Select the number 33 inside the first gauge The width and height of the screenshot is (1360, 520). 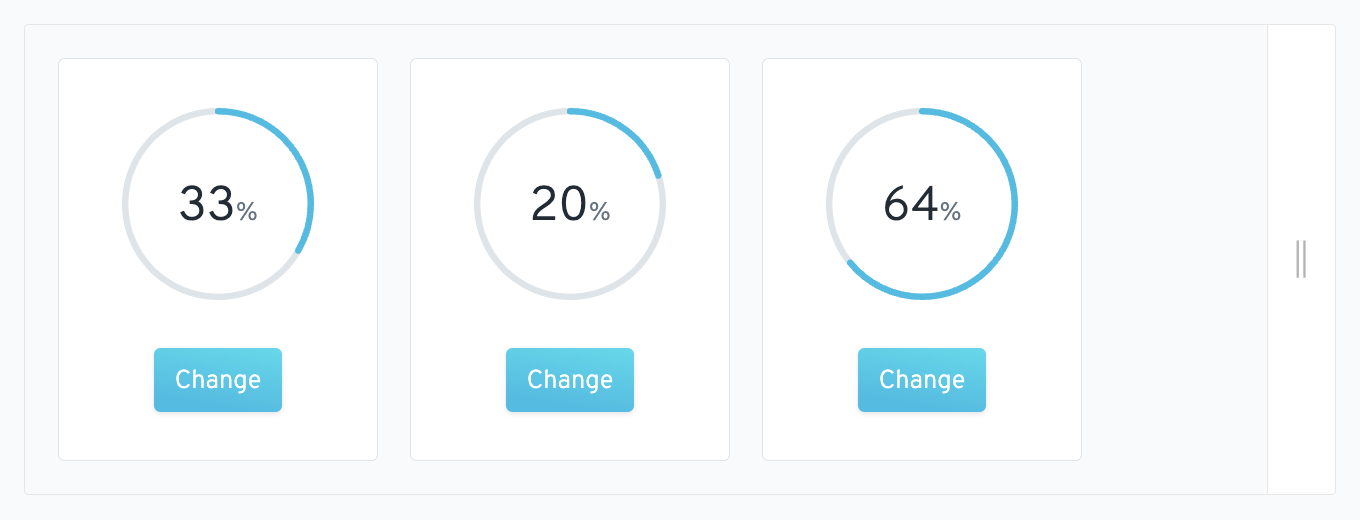206,204
